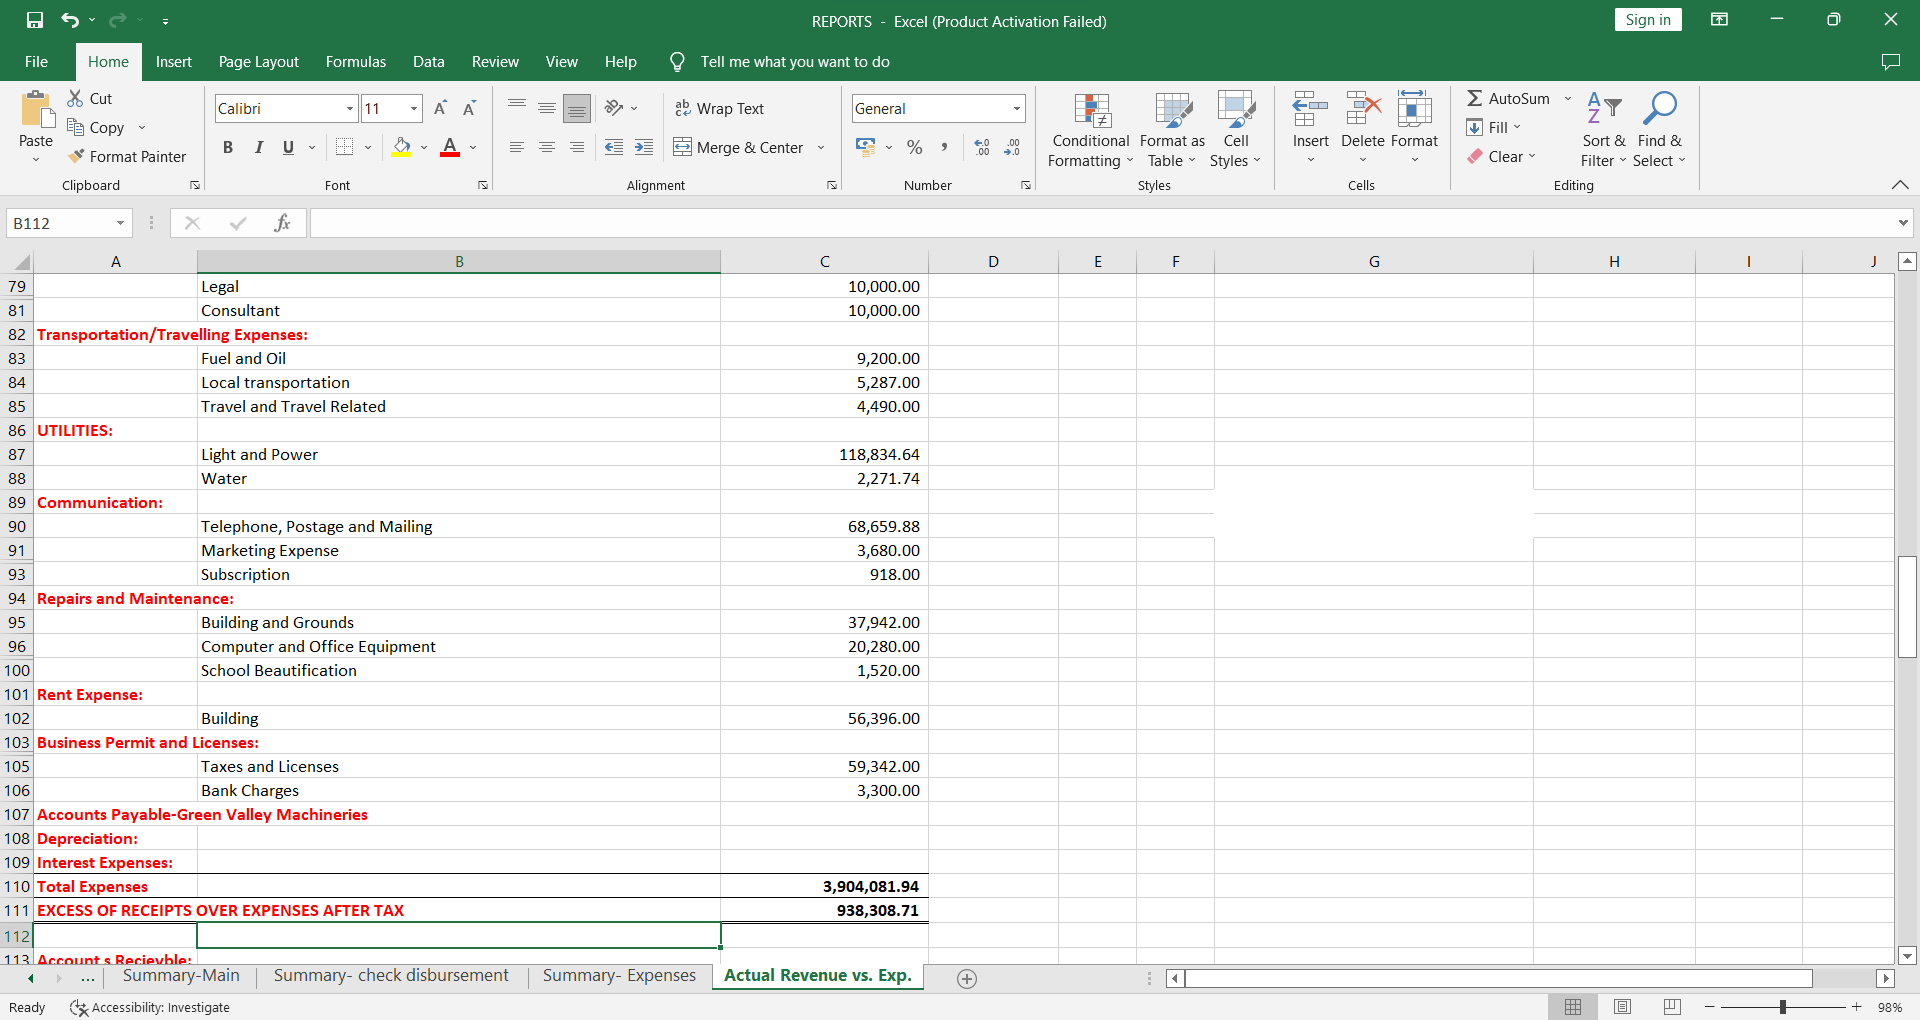Click the Paste clipboard icon
The height and width of the screenshot is (1020, 1920).
(36, 110)
